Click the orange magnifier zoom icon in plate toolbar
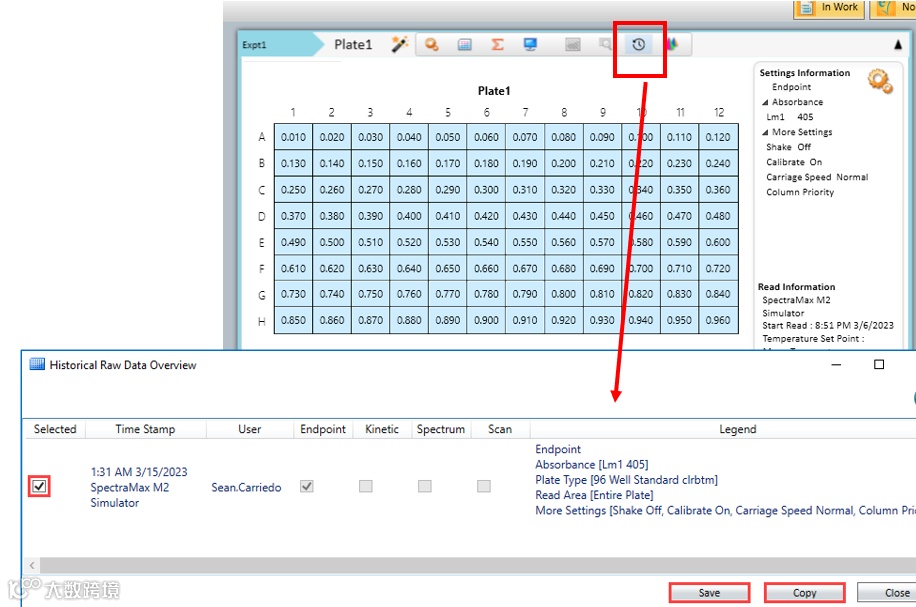The image size is (916, 607). [x=432, y=44]
